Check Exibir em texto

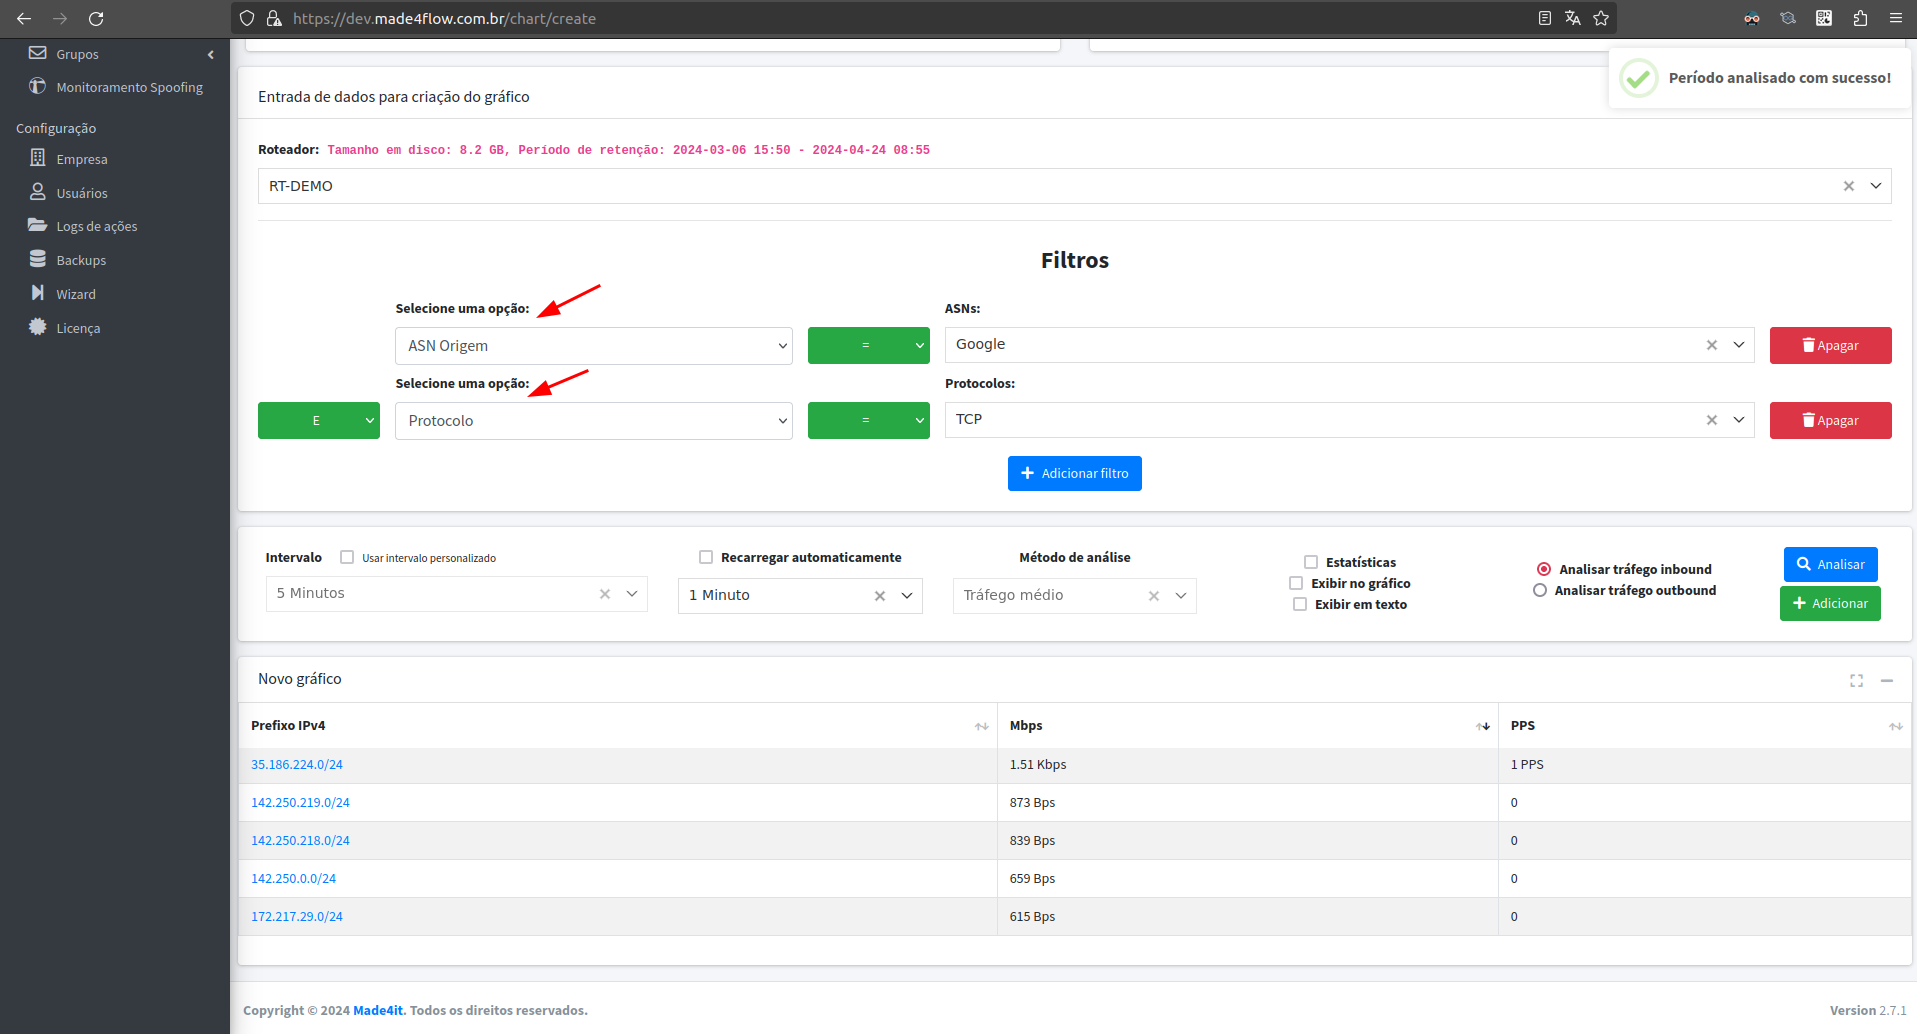click(x=1300, y=604)
